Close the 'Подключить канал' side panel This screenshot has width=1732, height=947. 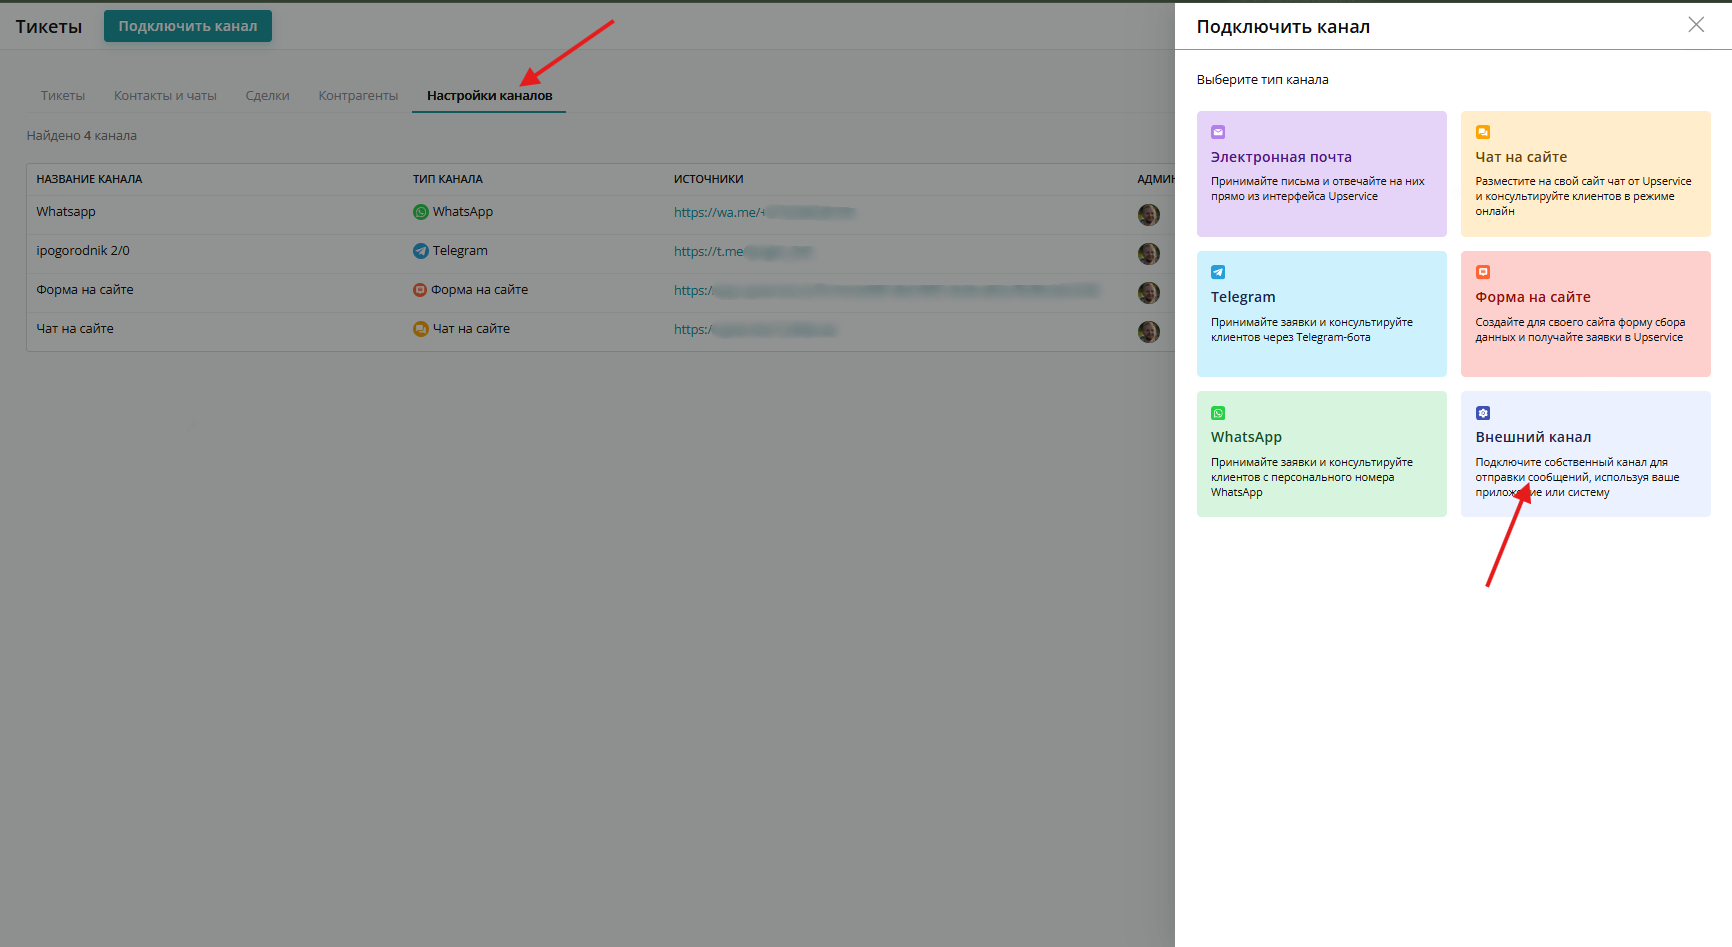(1696, 25)
